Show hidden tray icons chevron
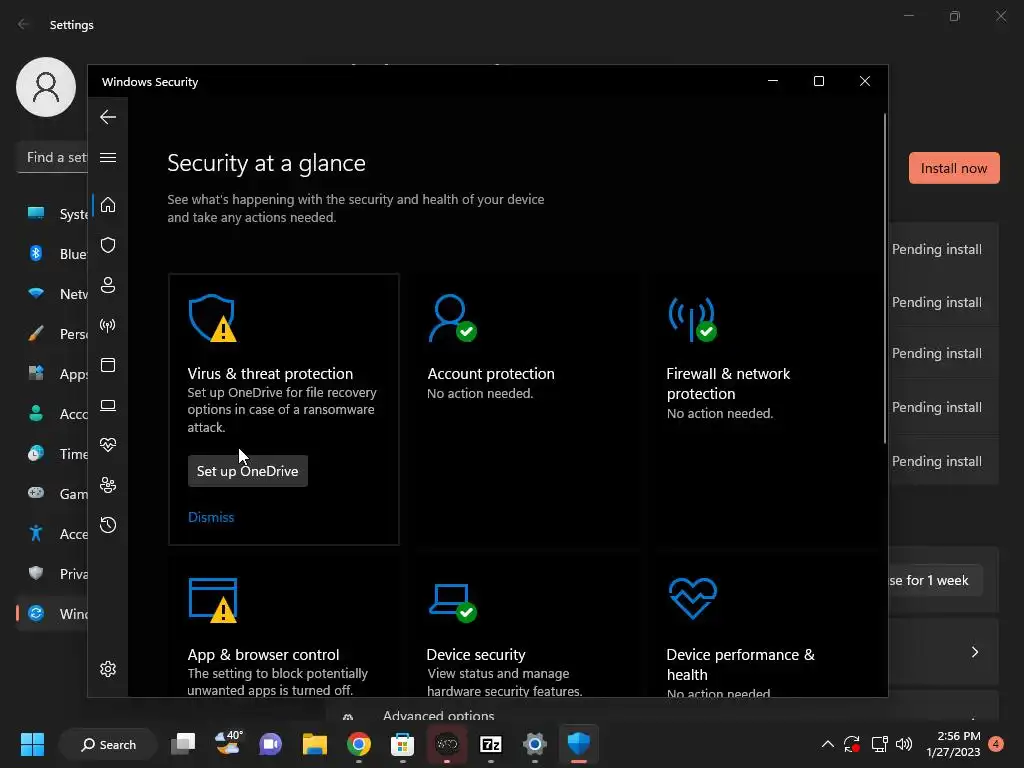1024x768 pixels. pos(827,744)
